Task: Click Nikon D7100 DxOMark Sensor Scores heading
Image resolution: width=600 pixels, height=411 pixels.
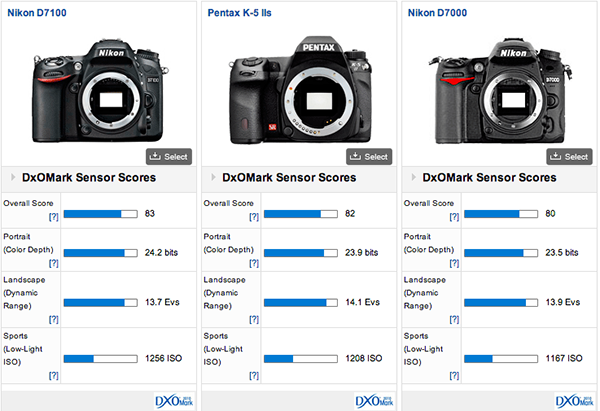Action: (x=89, y=178)
